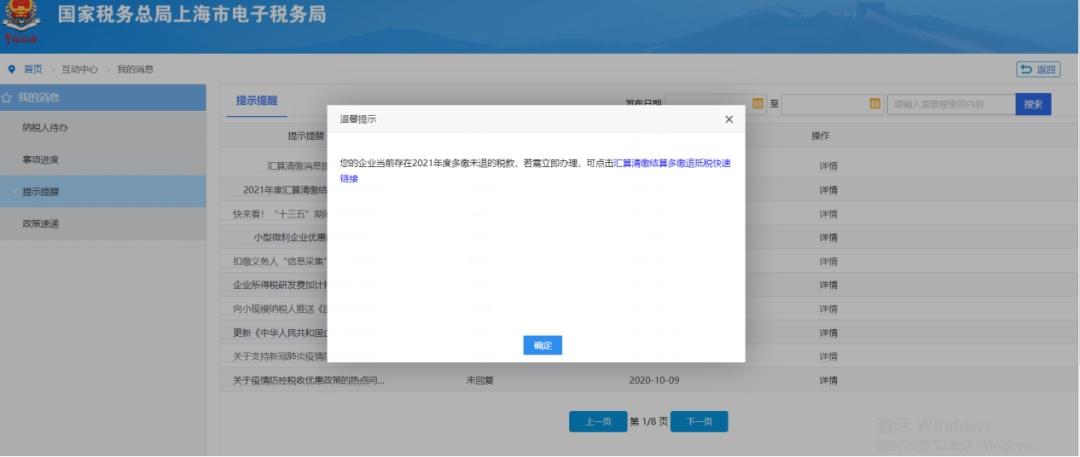This screenshot has height=457, width=1080.
Task: Click the star icon beside 我的消息
Action: pyautogui.click(x=7, y=97)
